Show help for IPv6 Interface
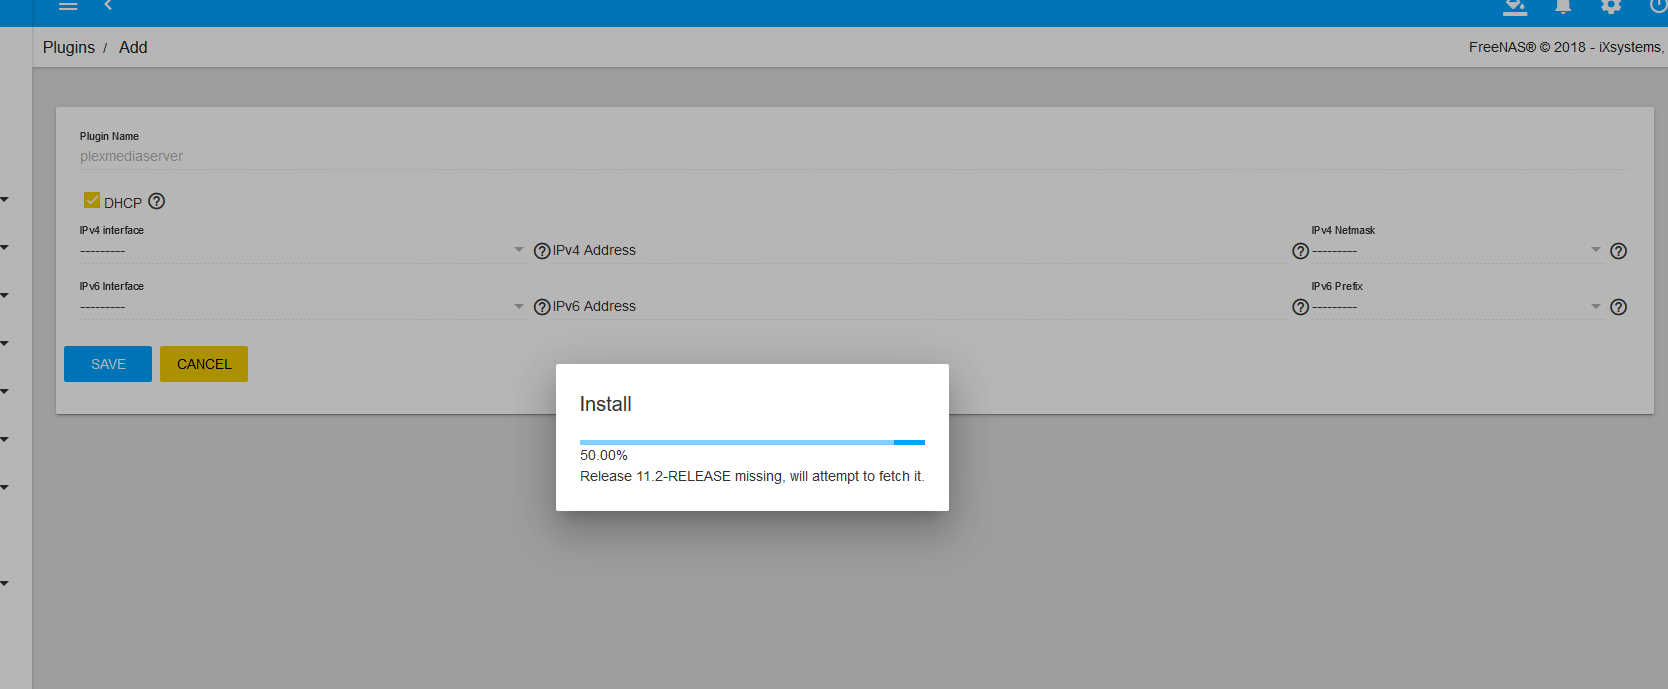Screen dimensions: 1668x689 (x=542, y=307)
